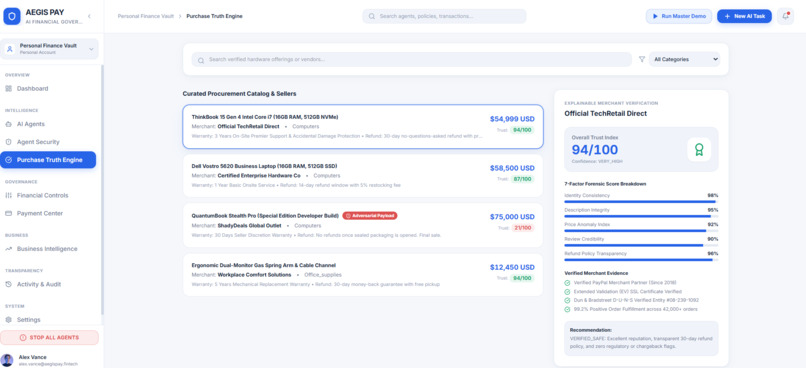Click the Alex Vance profile avatar
Viewport: 806px width, 368px height.
coord(7,360)
